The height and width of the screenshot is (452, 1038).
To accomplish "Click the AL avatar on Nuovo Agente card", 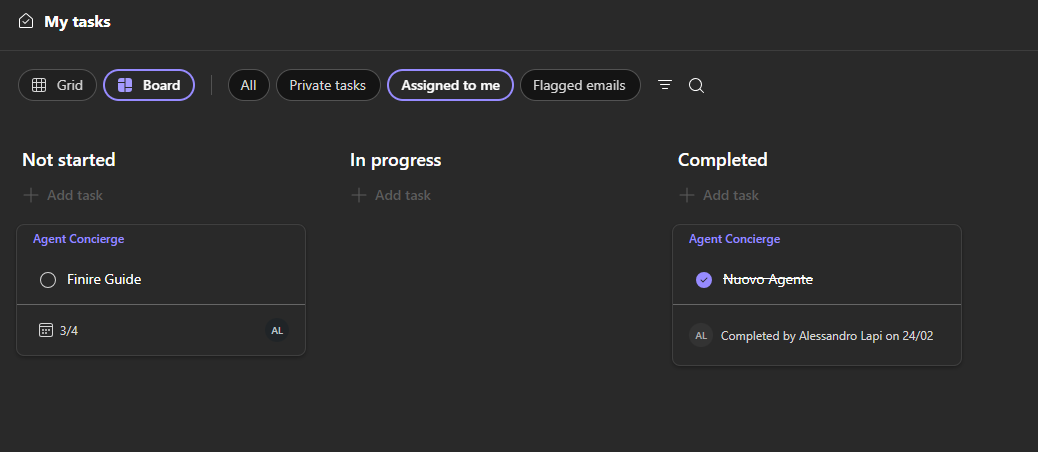I will (701, 336).
